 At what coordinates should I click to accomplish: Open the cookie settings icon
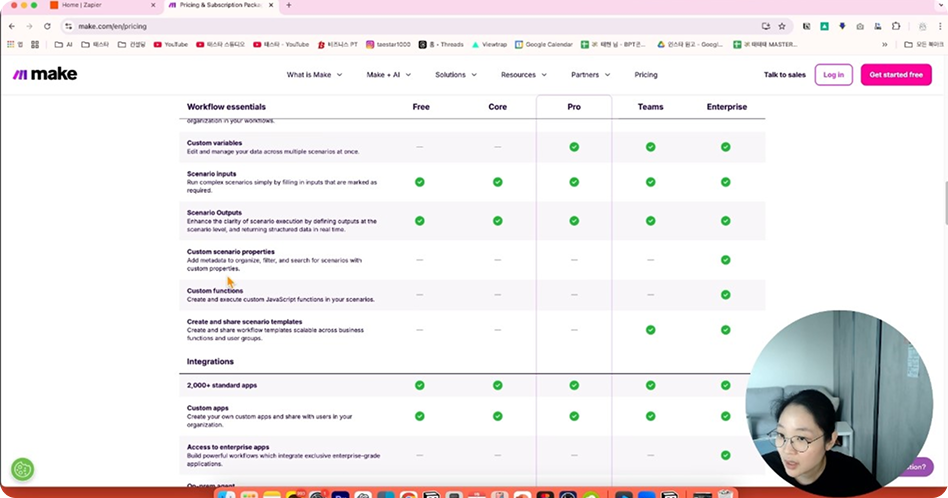click(22, 468)
